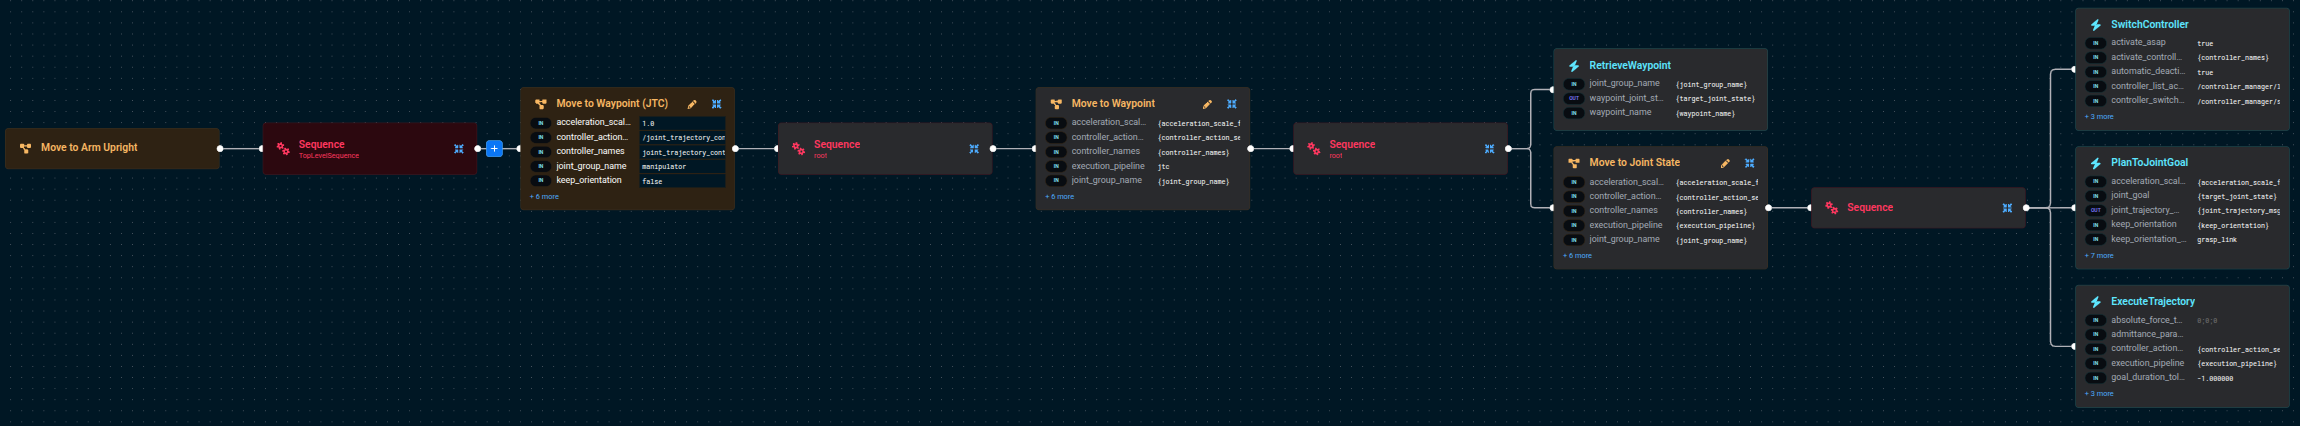Screen dimensions: 2300x426
Task: Collapse the Move to Joint State node
Action: [x=1749, y=163]
